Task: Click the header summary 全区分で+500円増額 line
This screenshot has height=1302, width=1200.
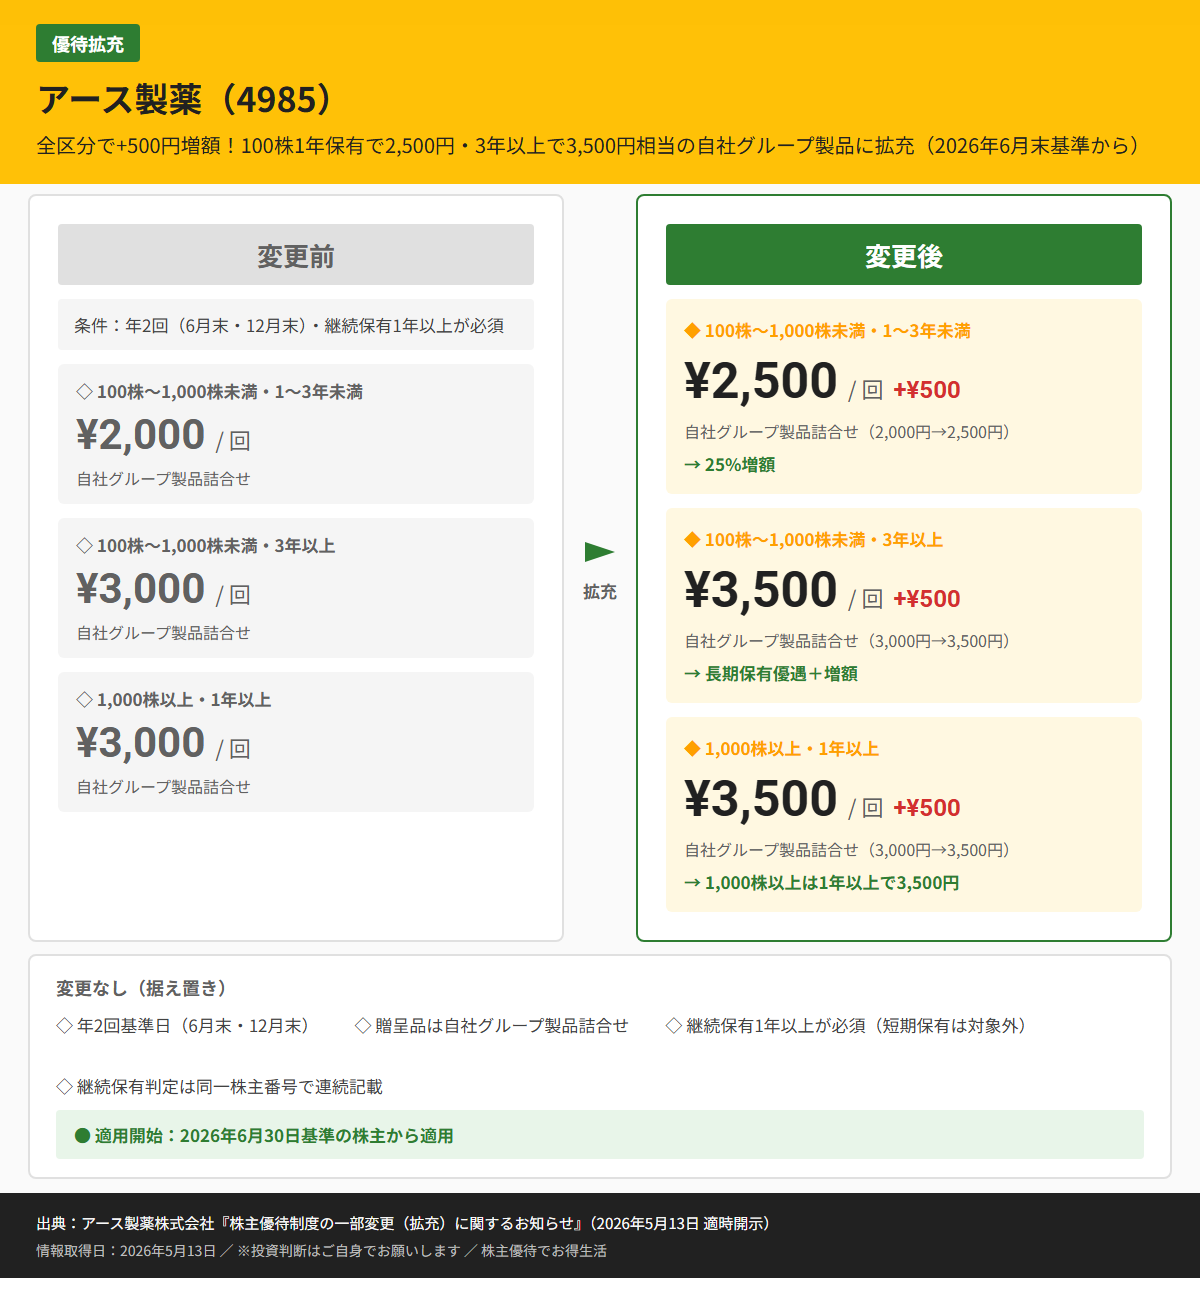Action: point(589,146)
